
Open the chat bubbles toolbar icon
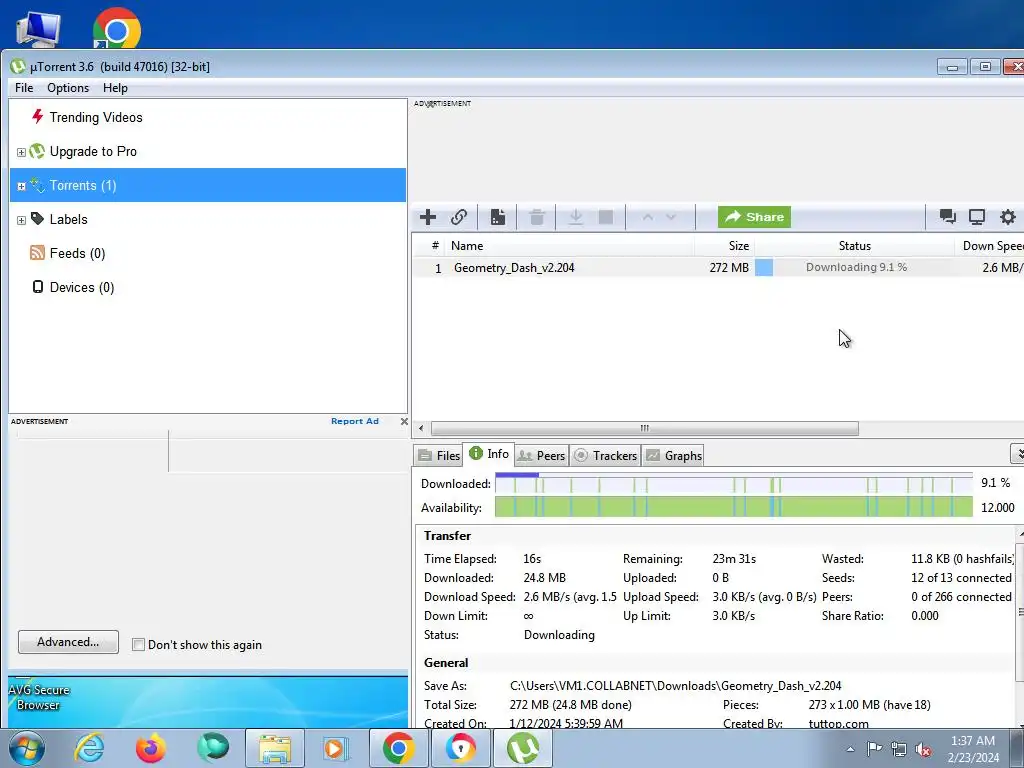tap(948, 217)
